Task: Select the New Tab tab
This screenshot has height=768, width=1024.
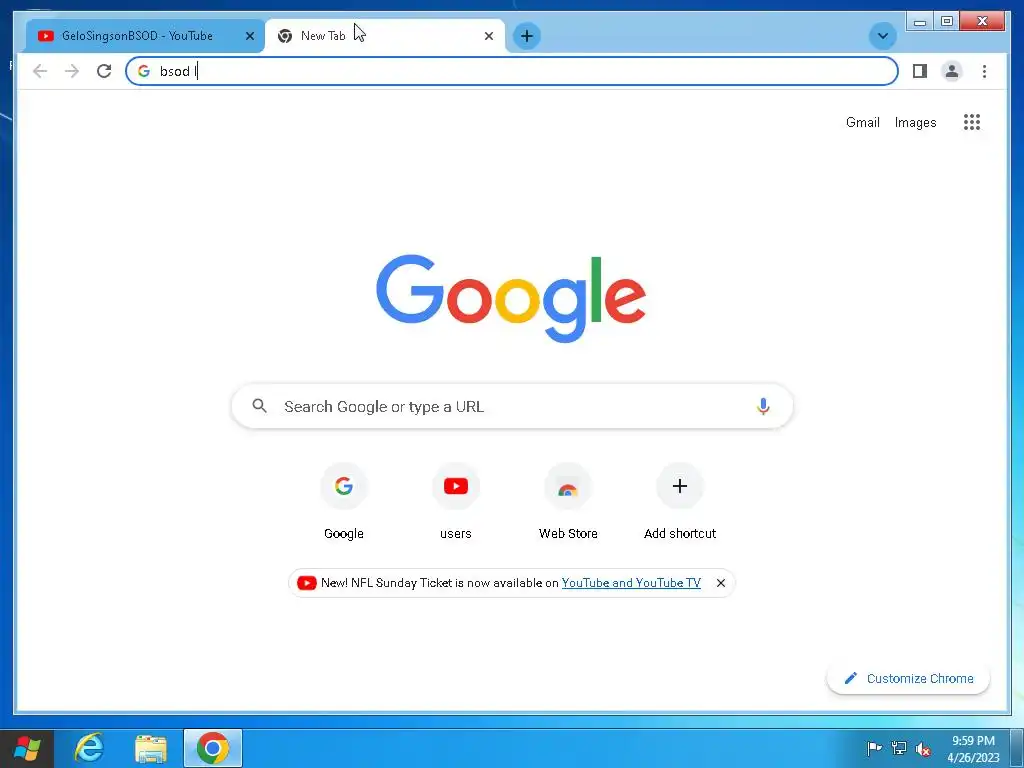Action: click(385, 36)
